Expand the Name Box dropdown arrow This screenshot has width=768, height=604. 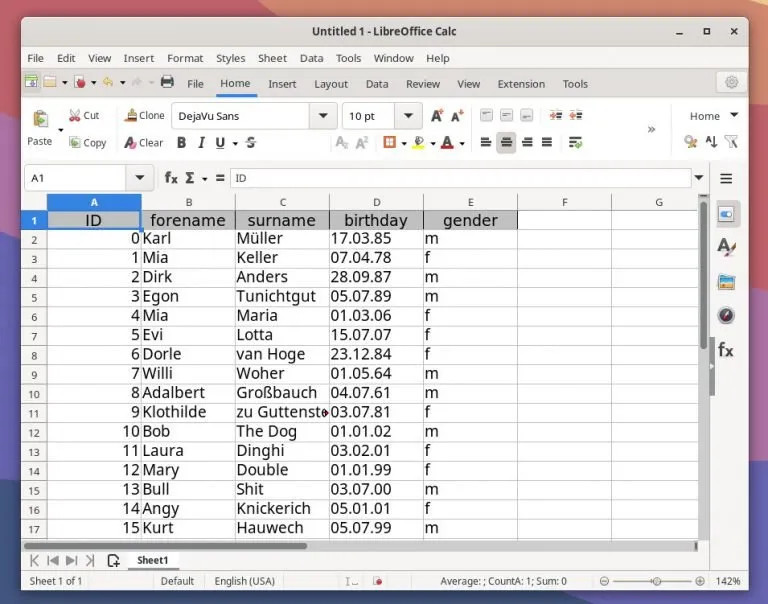pyautogui.click(x=140, y=178)
